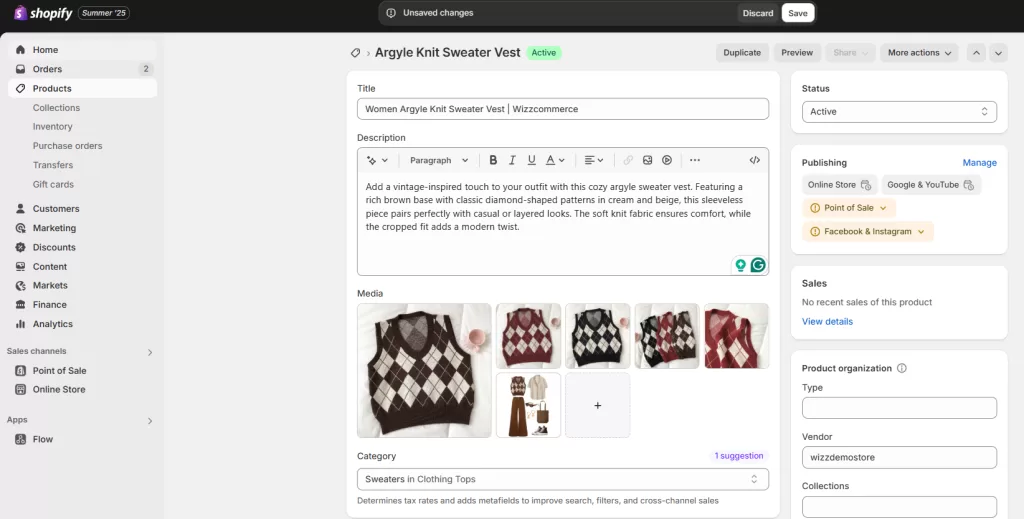The width and height of the screenshot is (1024, 519).
Task: Click the Content icon in sidebar
Action: 20,266
